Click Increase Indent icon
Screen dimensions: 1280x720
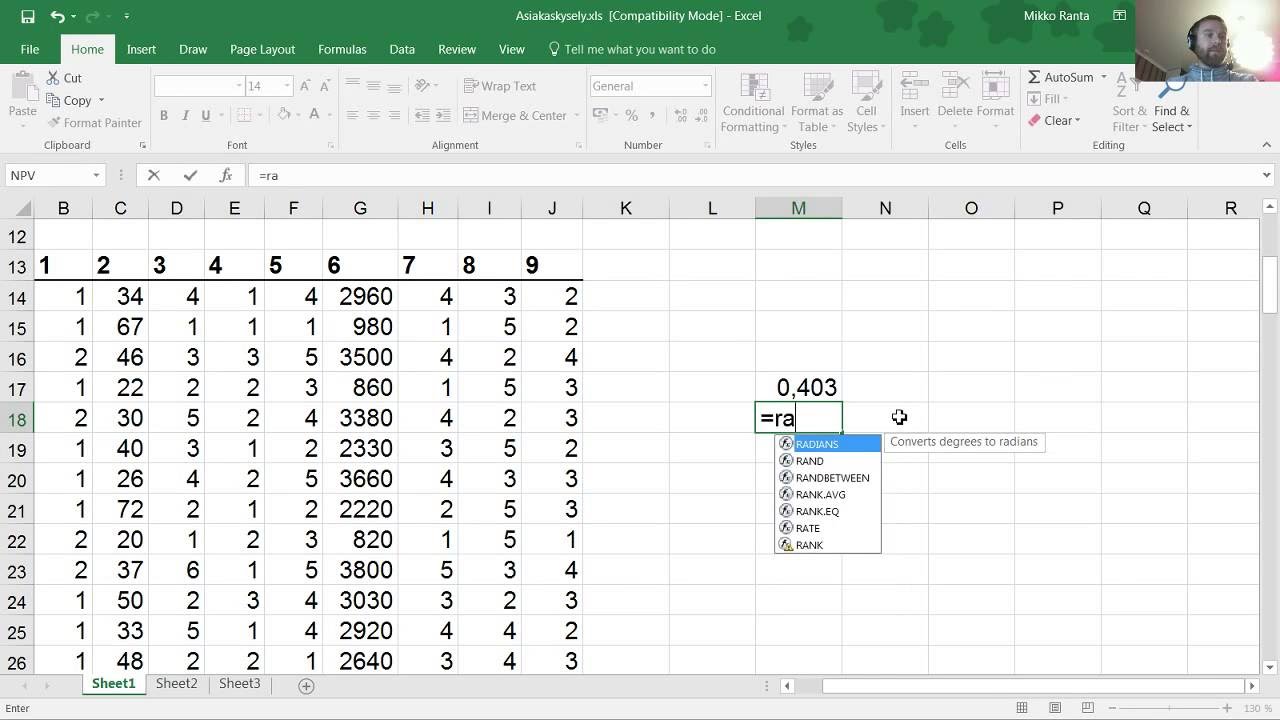point(444,115)
